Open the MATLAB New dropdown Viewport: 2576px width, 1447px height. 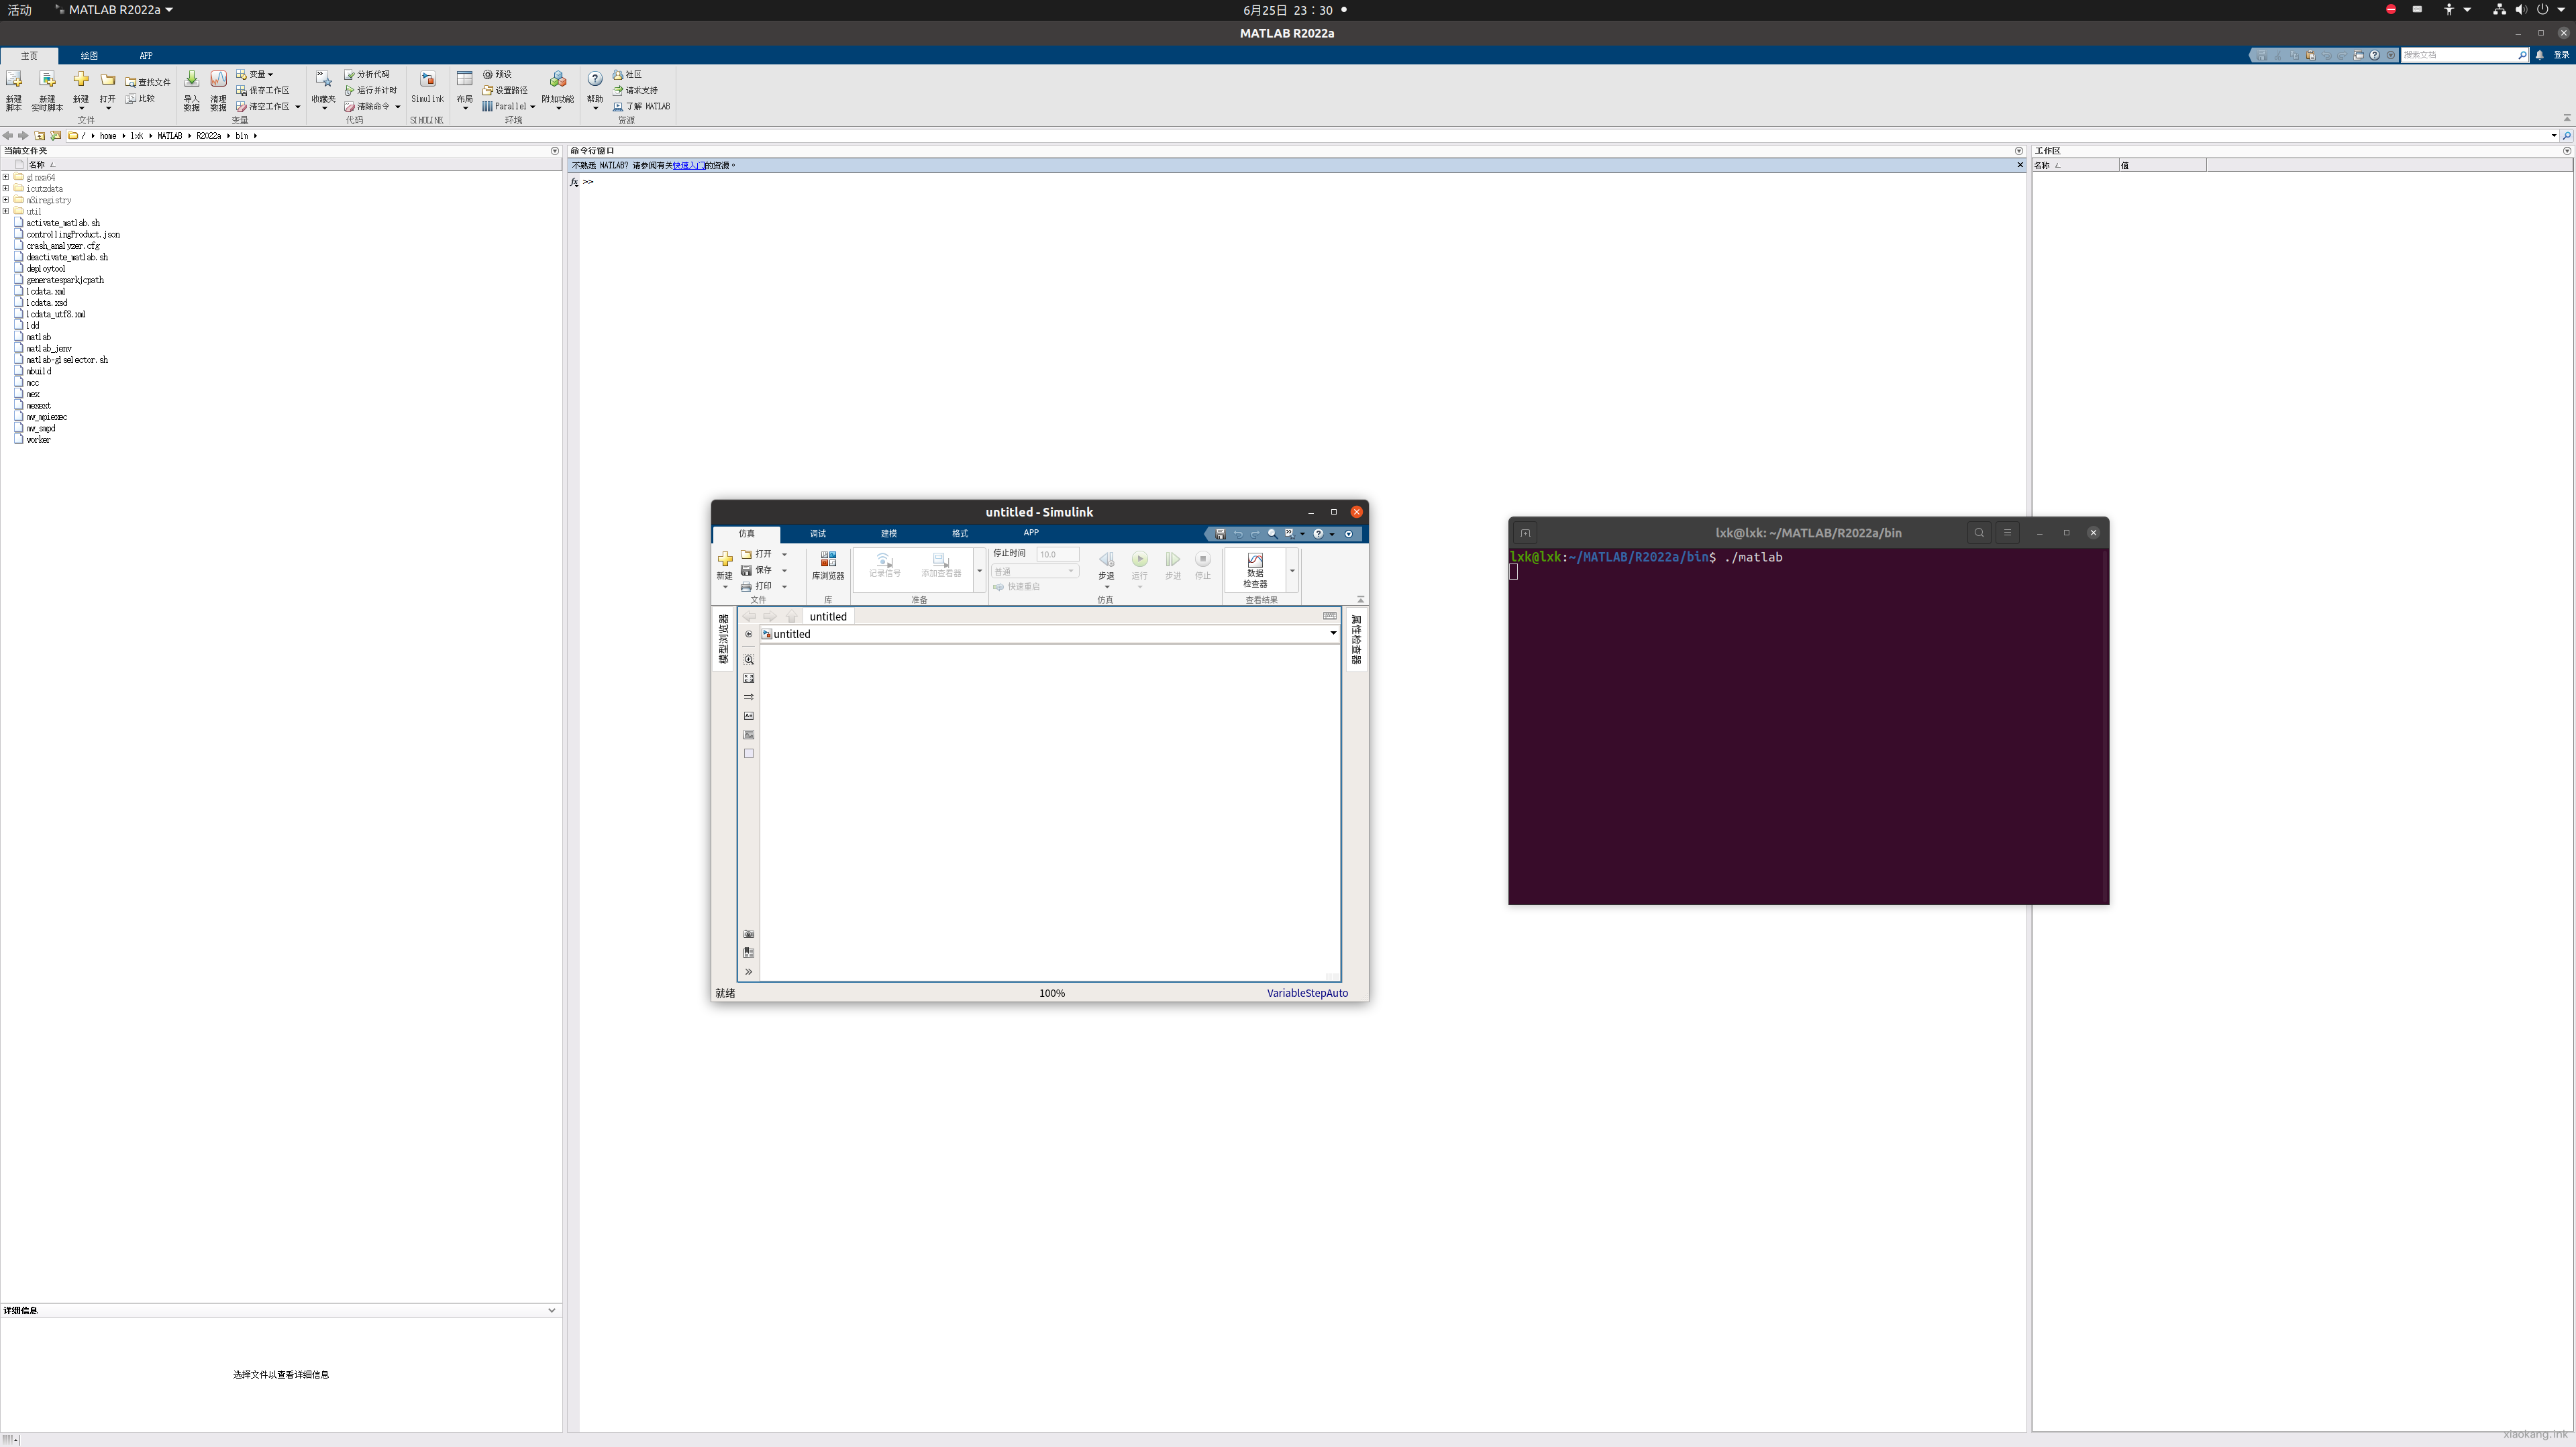pos(81,90)
